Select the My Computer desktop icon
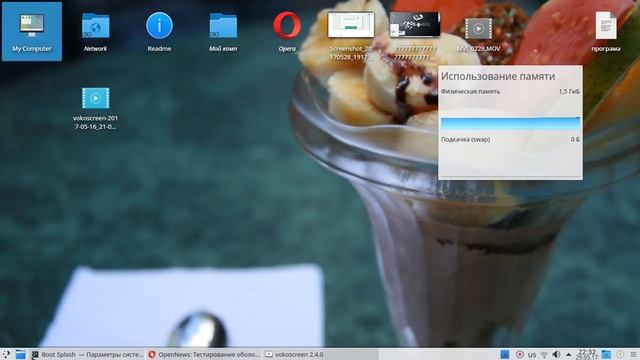The height and width of the screenshot is (360, 640). tap(32, 31)
